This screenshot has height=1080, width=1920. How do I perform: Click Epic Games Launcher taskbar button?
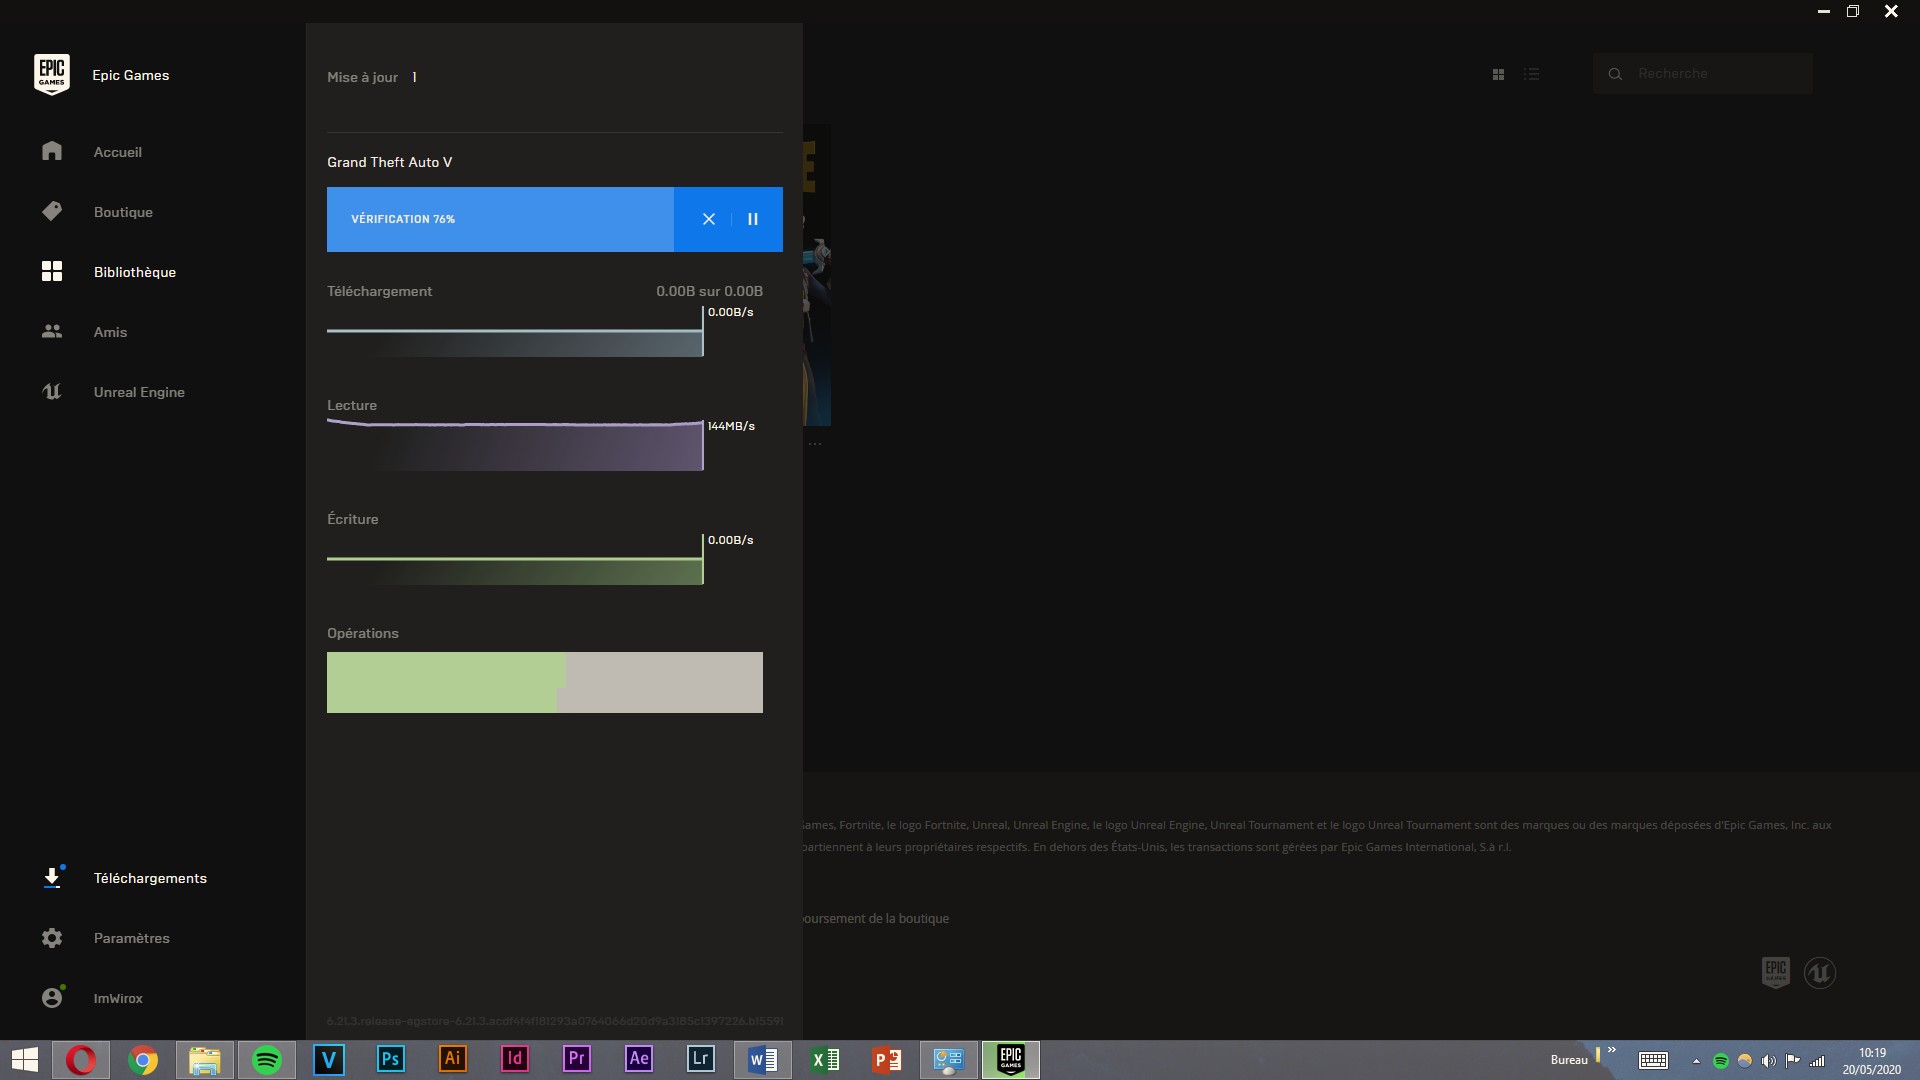click(1011, 1060)
